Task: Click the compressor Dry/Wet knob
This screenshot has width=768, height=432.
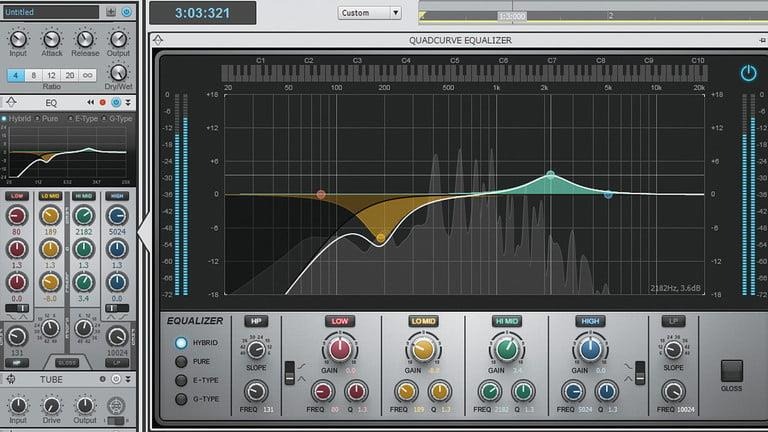Action: point(118,73)
